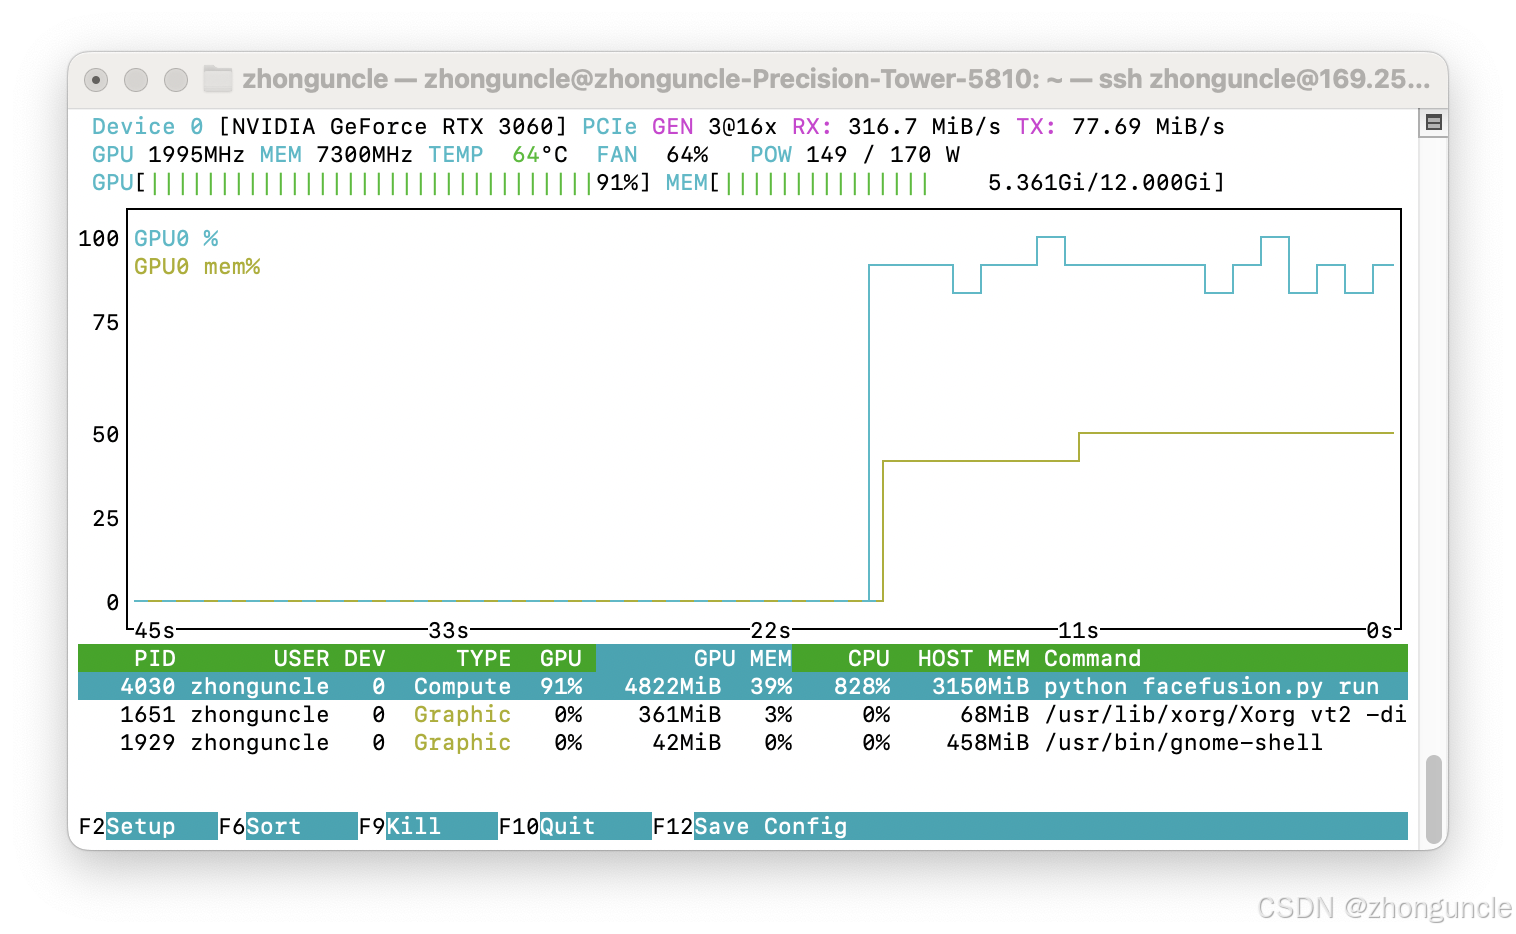1516x934 pixels.
Task: Select the GPU0 mem% legend label
Action: pos(196,266)
